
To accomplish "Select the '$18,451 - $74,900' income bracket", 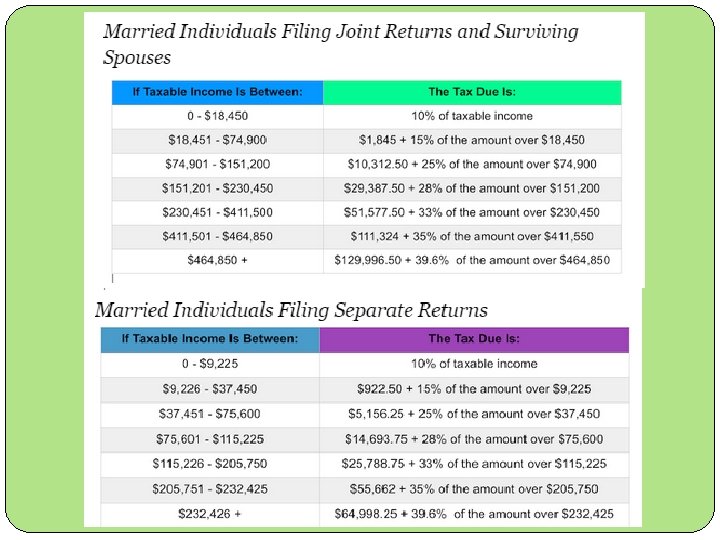I will [217, 140].
